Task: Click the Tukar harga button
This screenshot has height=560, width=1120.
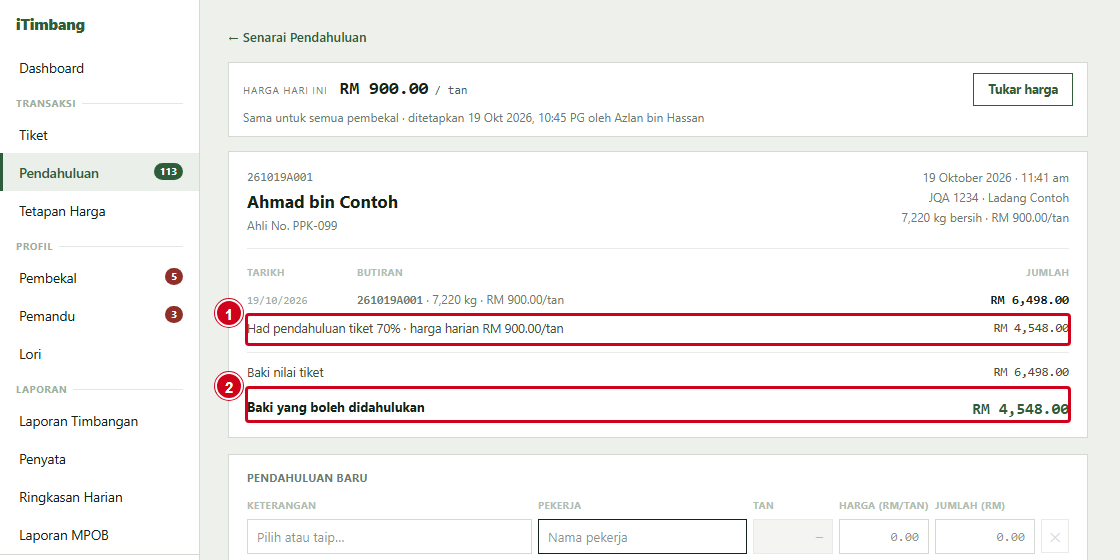Action: coord(1023,89)
